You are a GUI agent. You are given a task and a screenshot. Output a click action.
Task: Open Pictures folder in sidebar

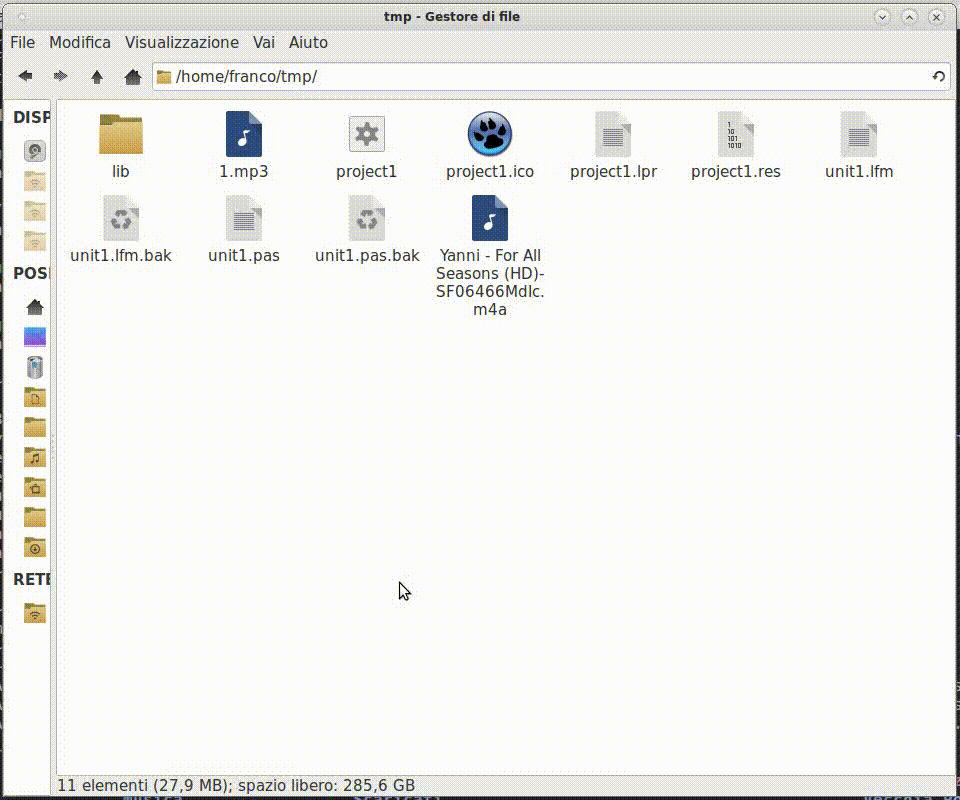35,487
